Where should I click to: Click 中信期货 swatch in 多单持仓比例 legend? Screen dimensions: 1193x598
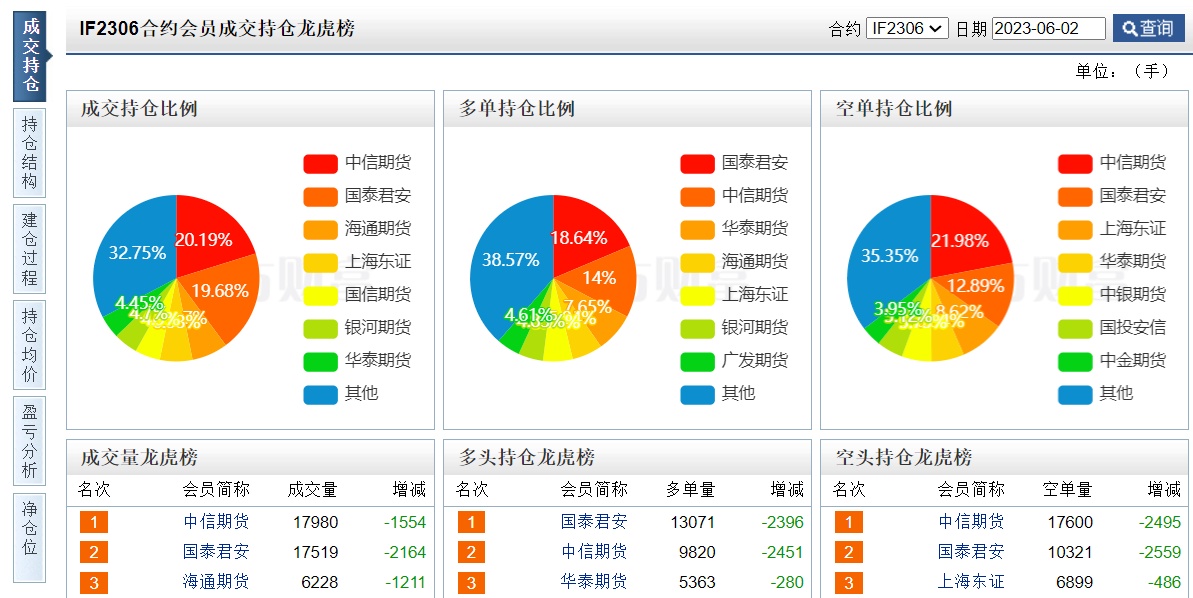(x=698, y=196)
